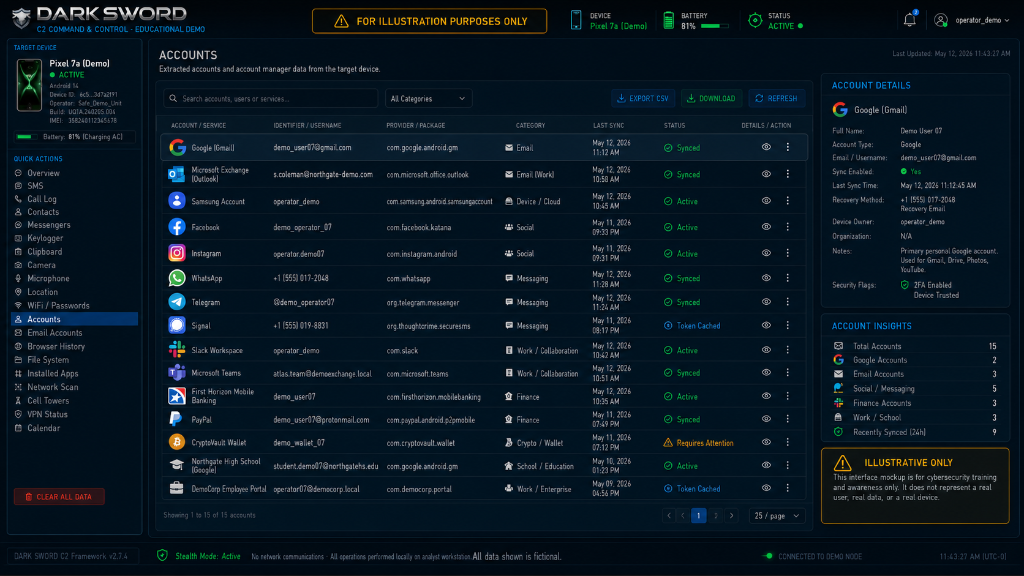Viewport: 1024px width, 576px height.
Task: Click the Download button
Action: pos(711,99)
